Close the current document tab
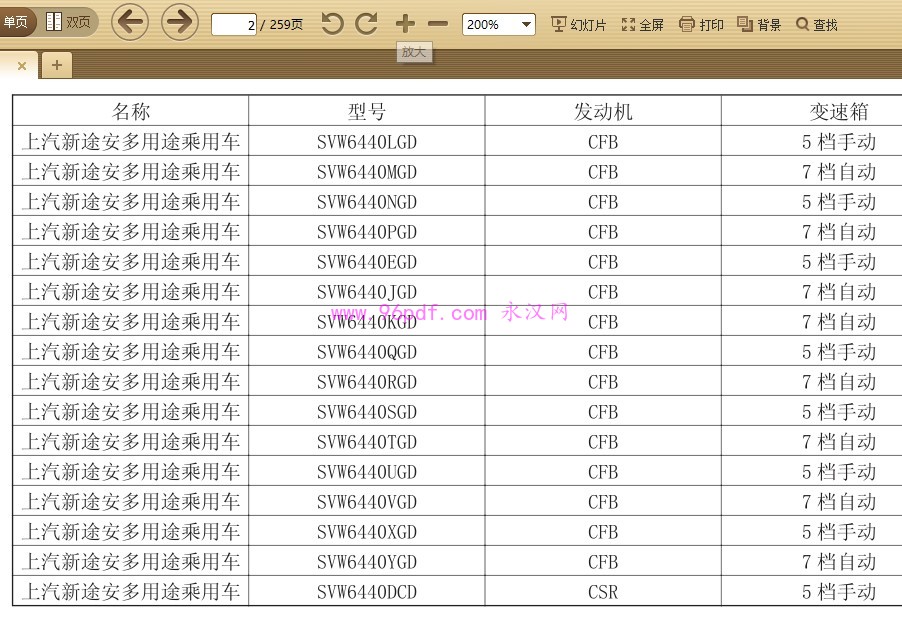This screenshot has width=902, height=619. [x=22, y=66]
